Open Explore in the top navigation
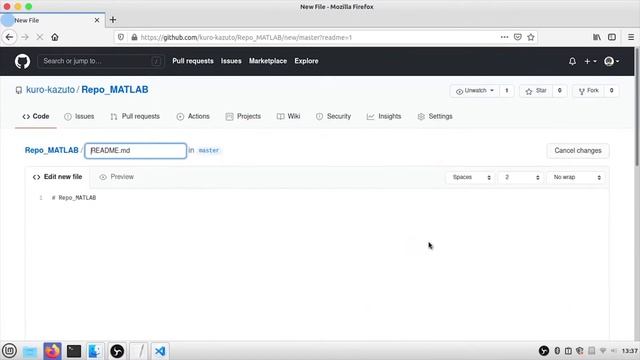The width and height of the screenshot is (640, 360). pyautogui.click(x=306, y=61)
